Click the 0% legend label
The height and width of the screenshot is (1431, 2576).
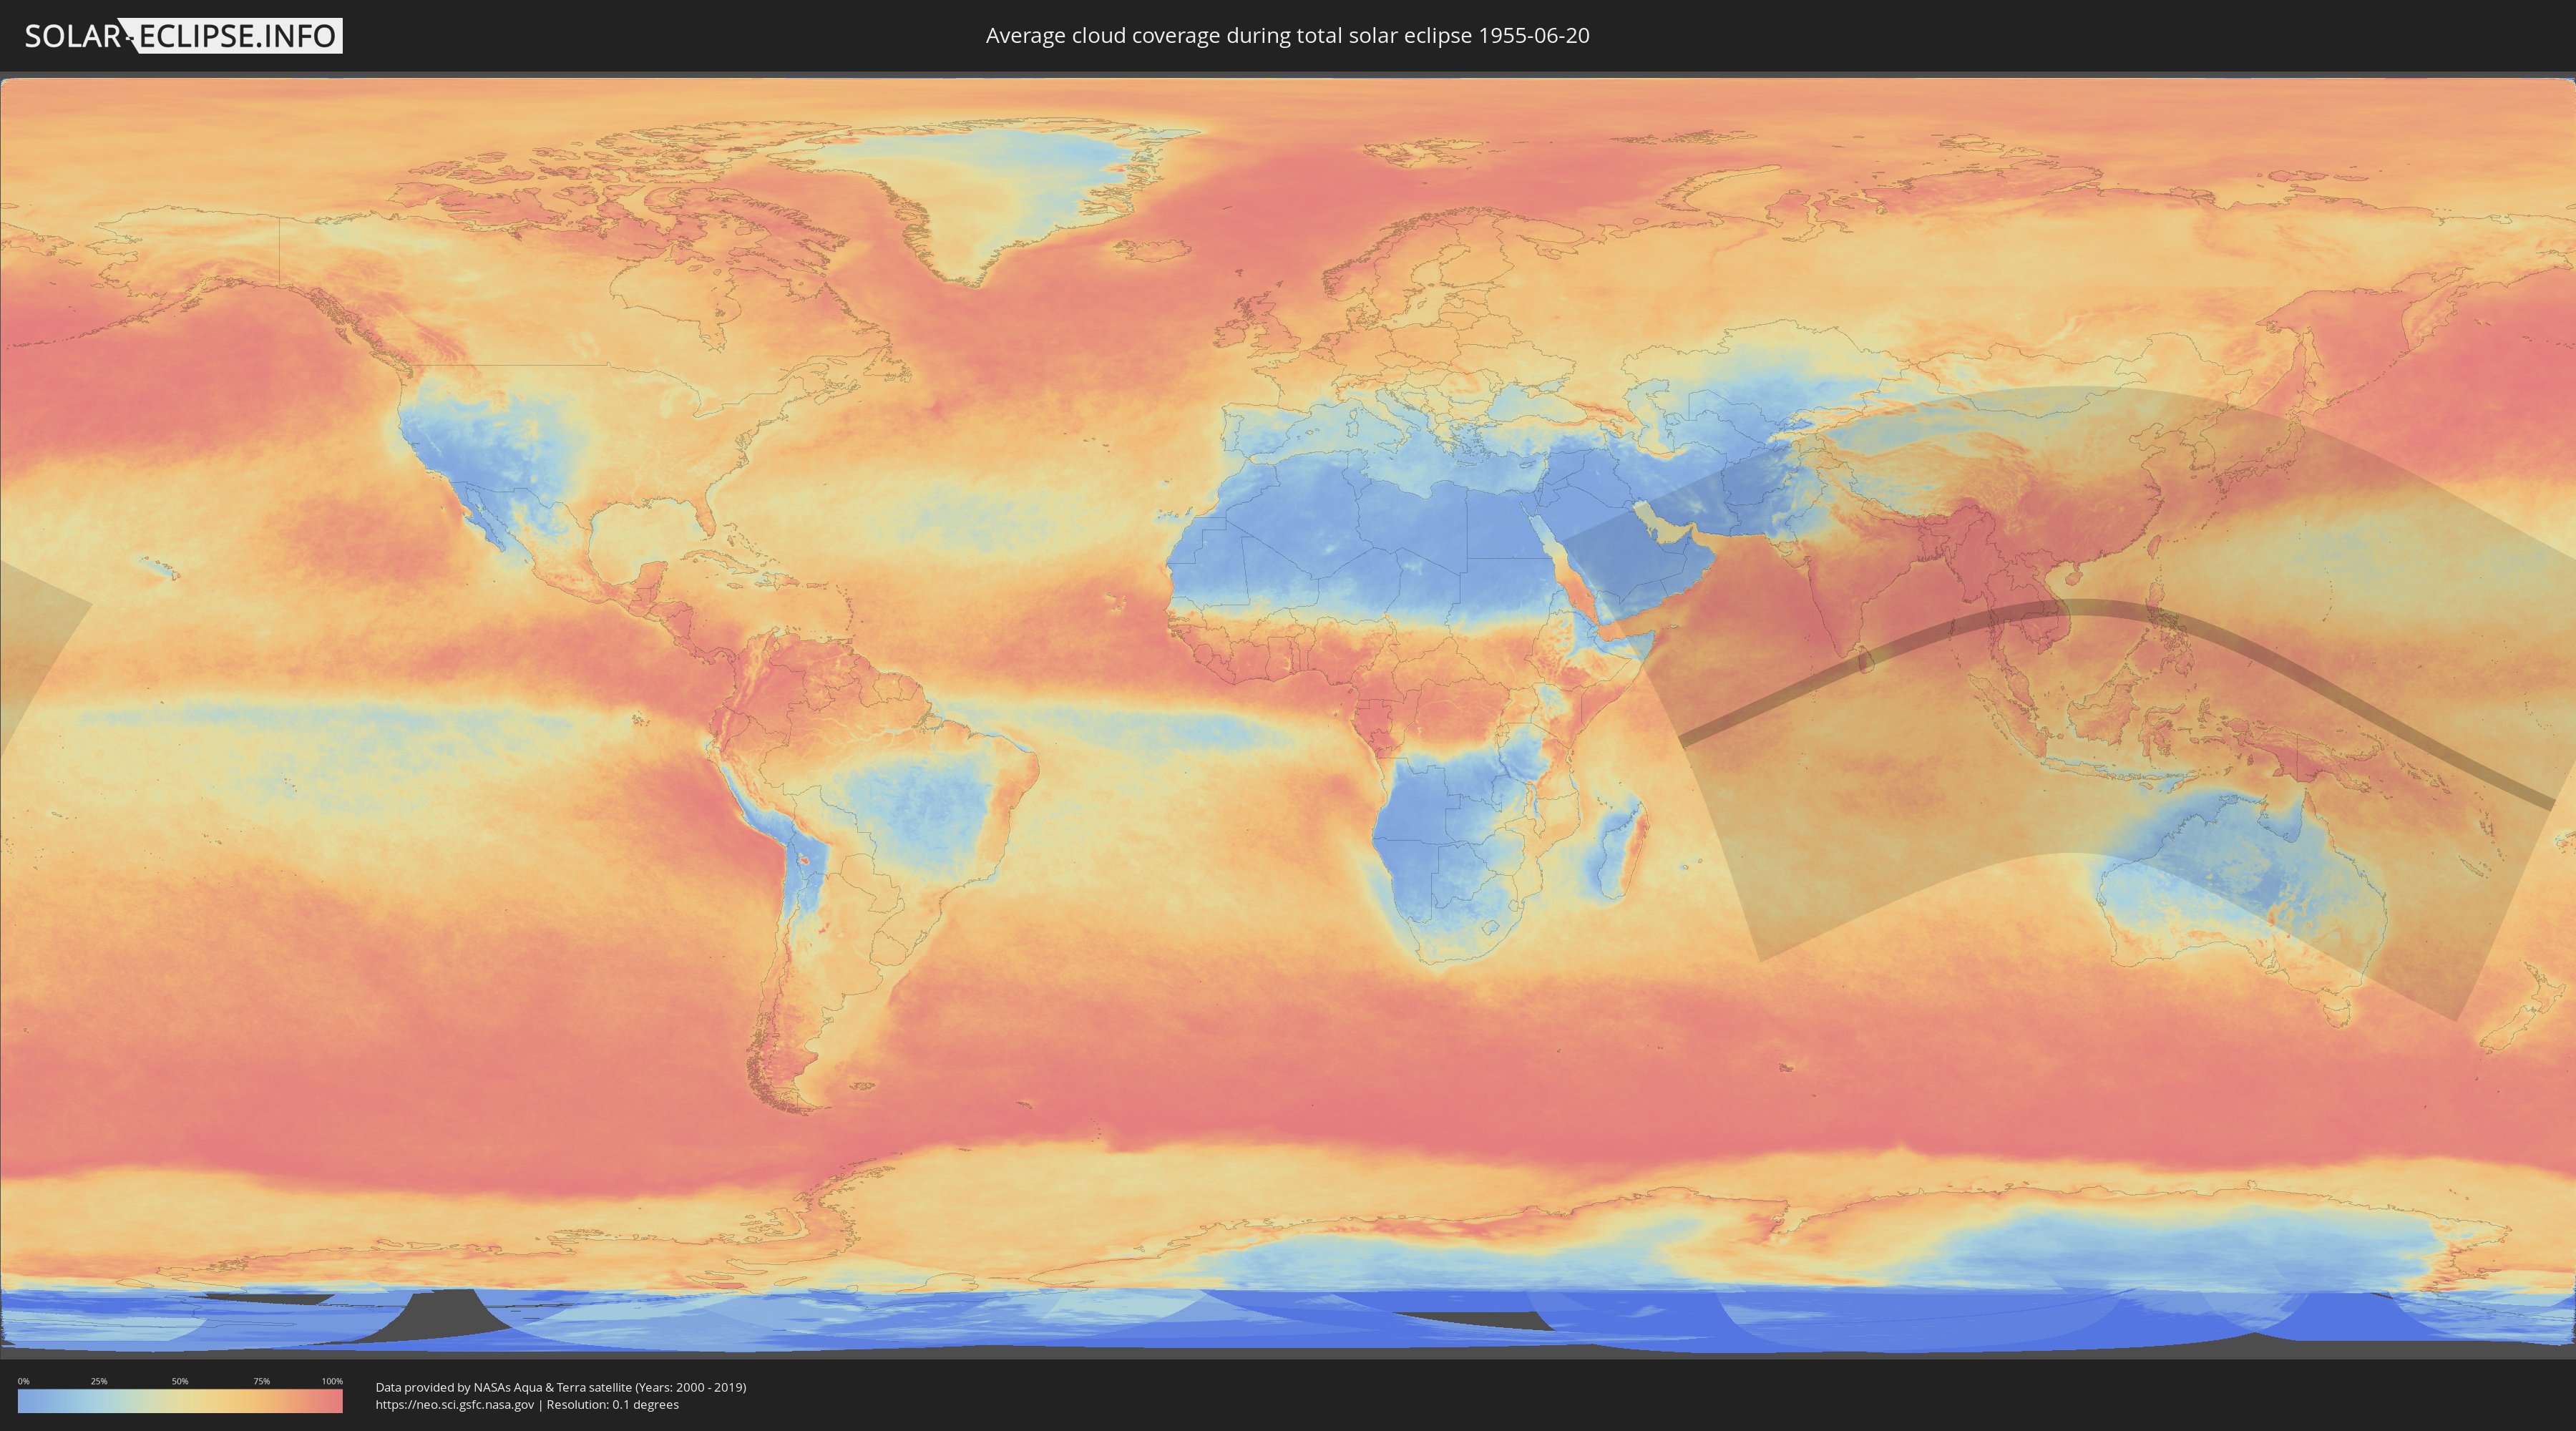[23, 1381]
